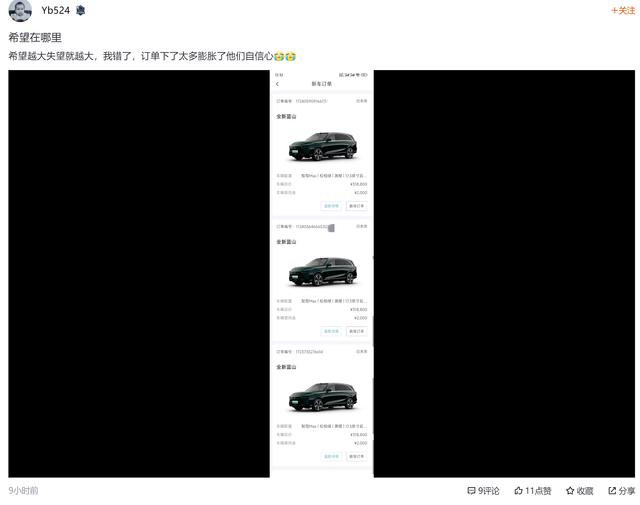
Task: Click the first car order image
Action: tap(322, 146)
